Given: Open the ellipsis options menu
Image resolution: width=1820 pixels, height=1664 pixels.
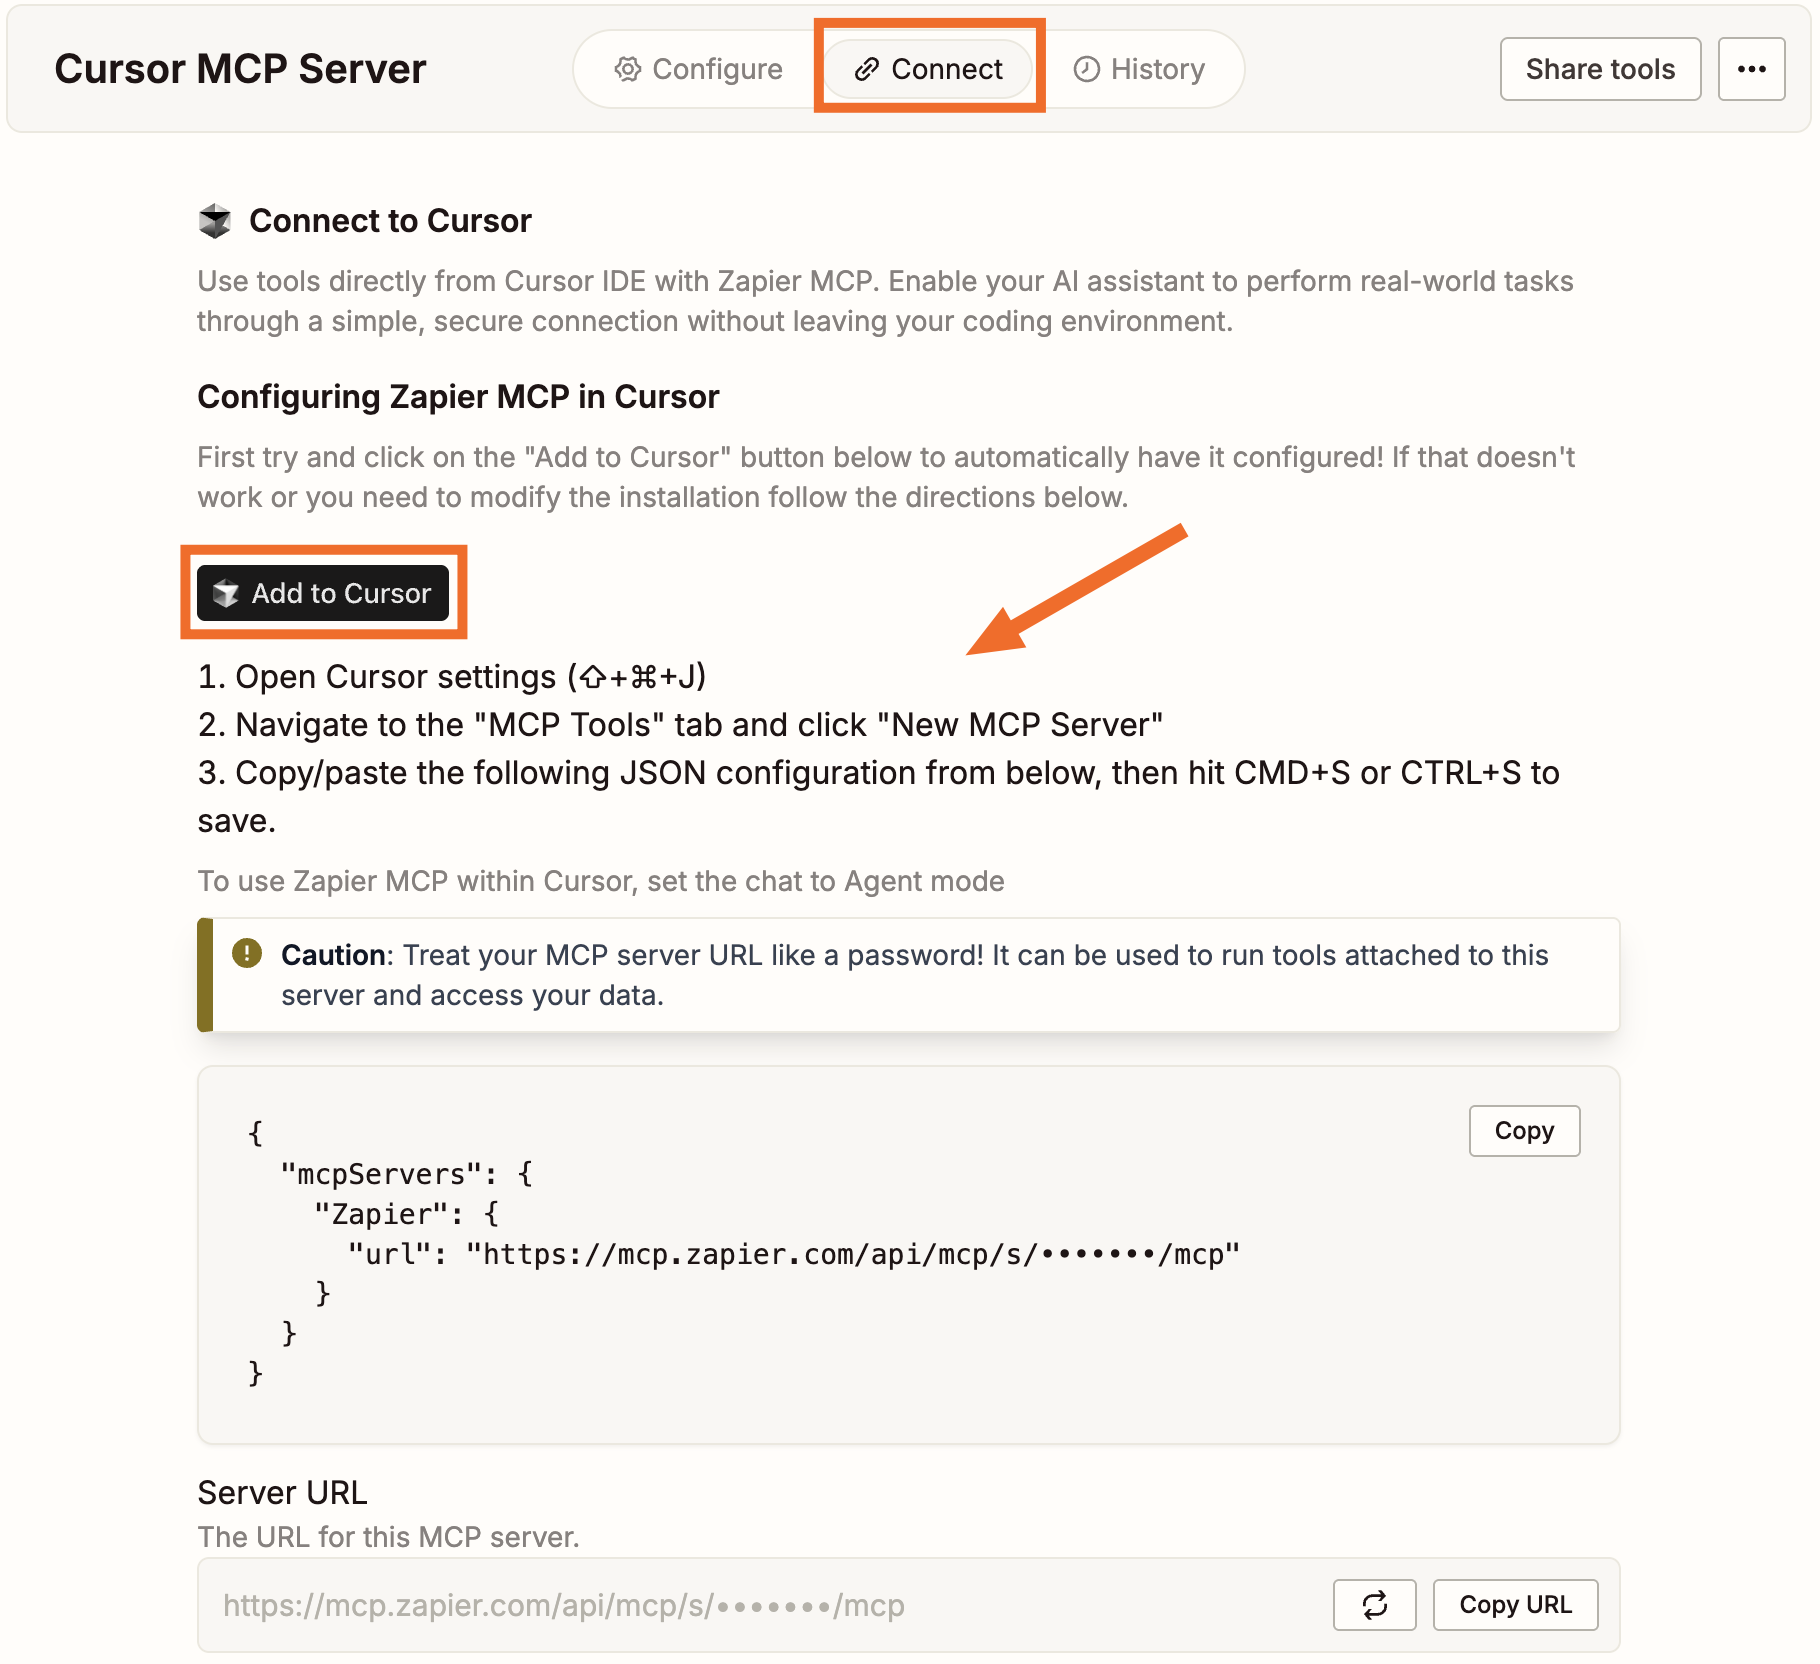Looking at the screenshot, I should click(1752, 68).
